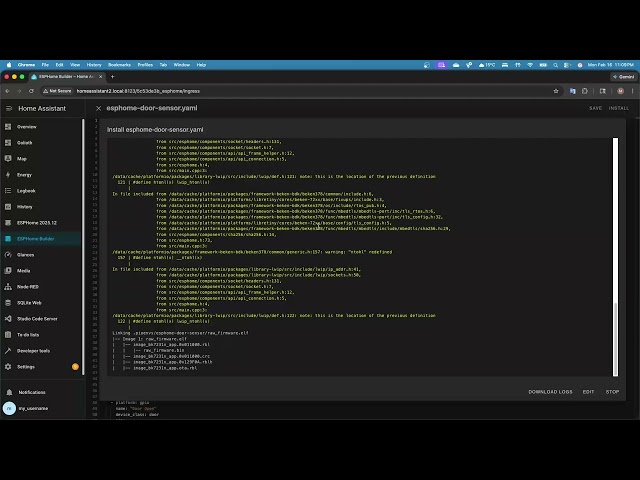Open the Chrome Edit menu
Screen dimensions: 640x480
point(60,65)
